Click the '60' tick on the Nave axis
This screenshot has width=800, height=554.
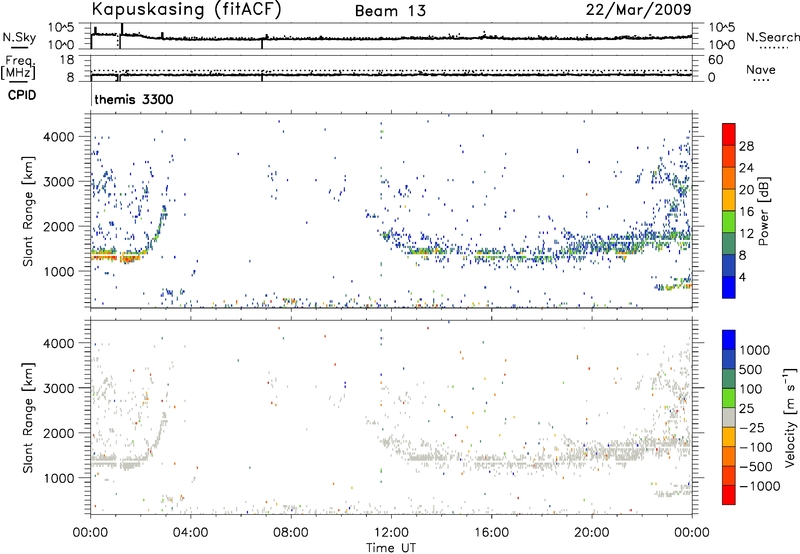point(715,60)
